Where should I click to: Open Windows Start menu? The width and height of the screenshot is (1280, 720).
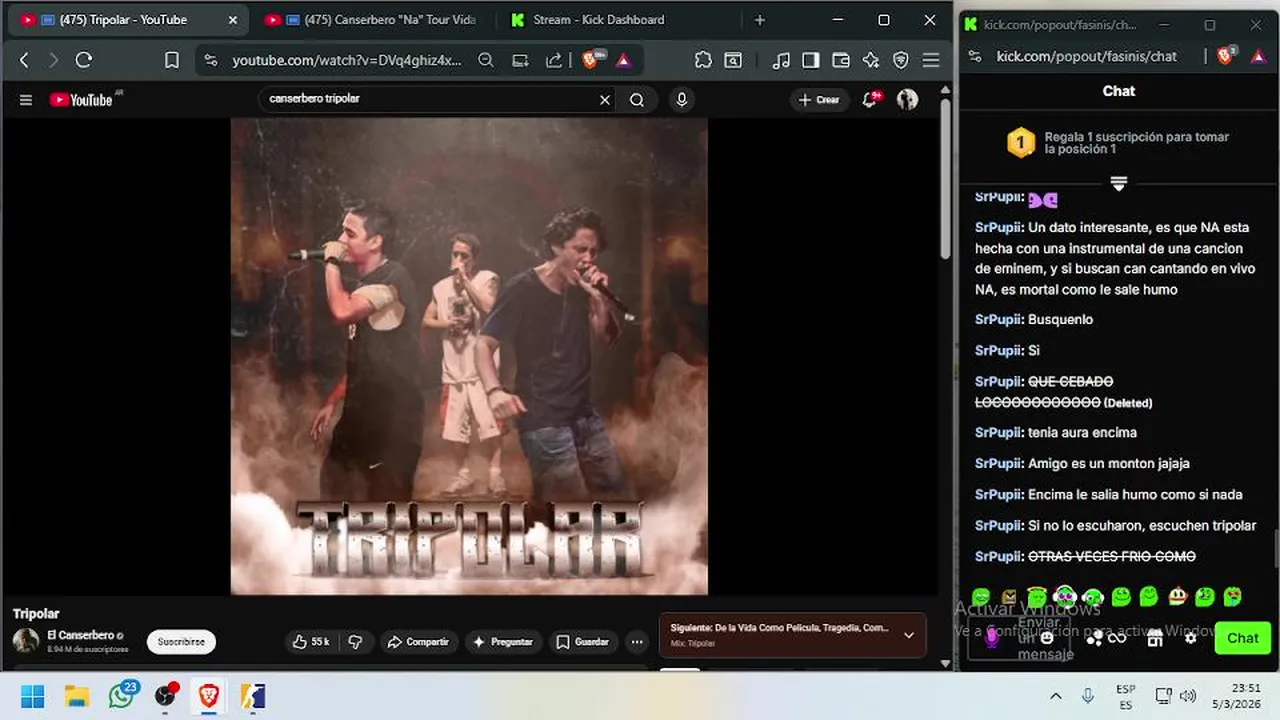click(x=33, y=696)
